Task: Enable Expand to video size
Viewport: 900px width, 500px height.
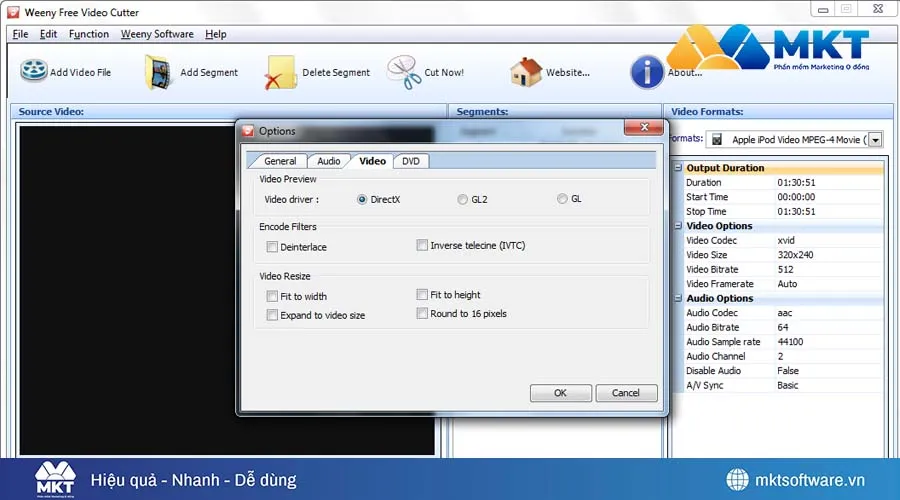Action: [272, 315]
